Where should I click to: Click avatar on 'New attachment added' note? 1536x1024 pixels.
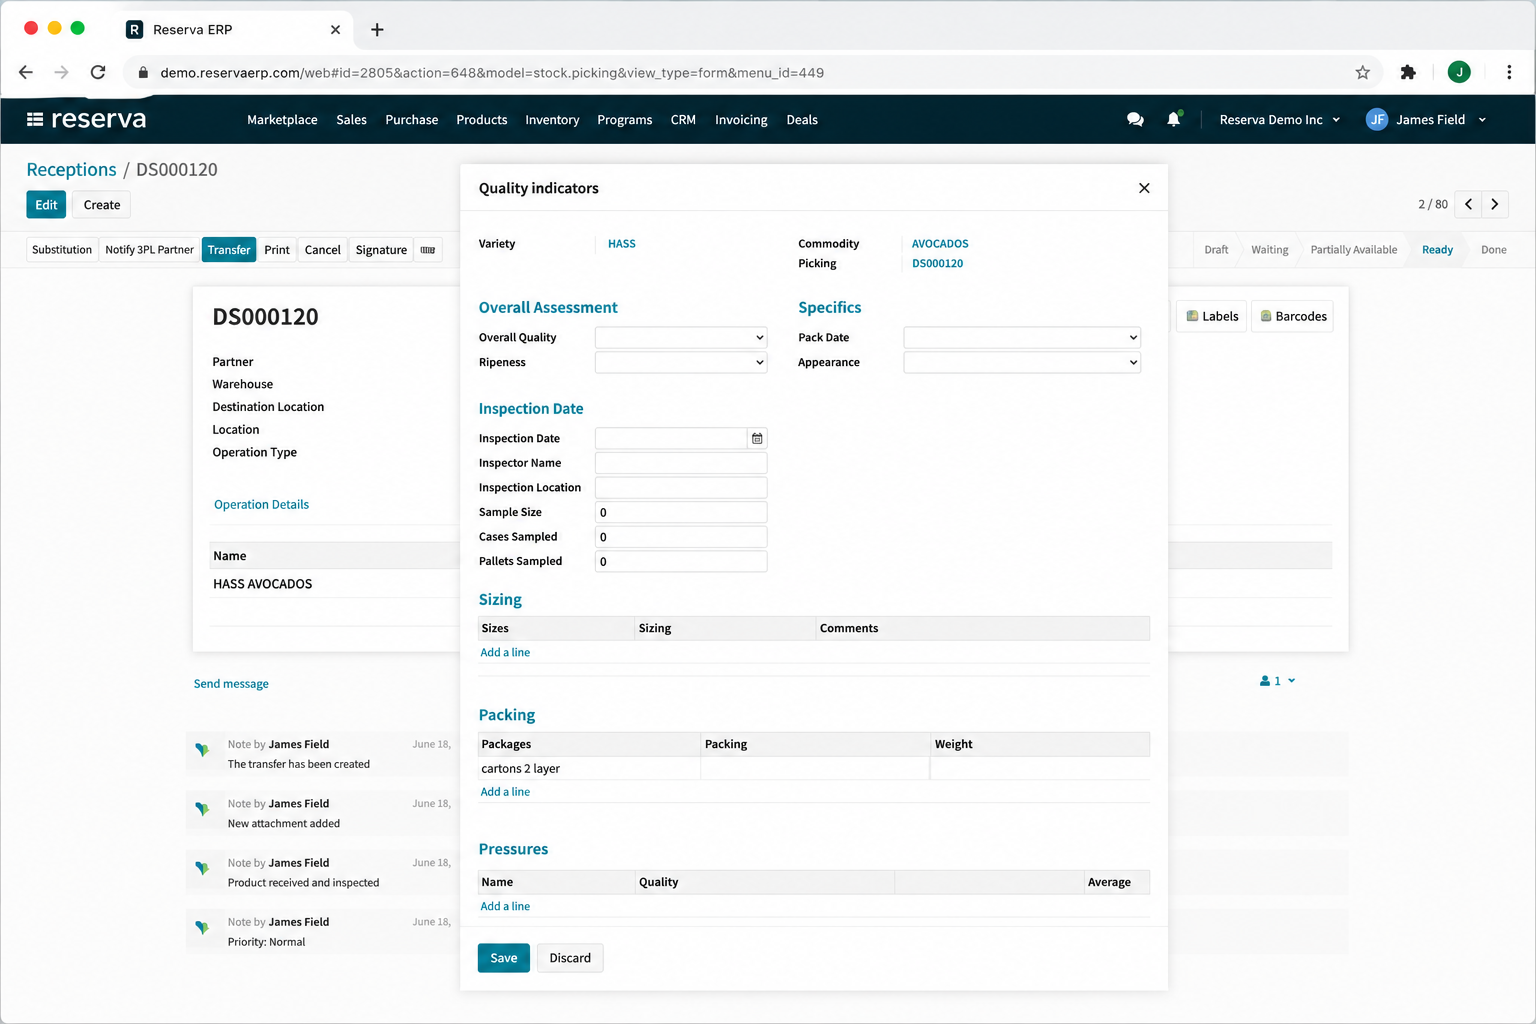coord(203,809)
